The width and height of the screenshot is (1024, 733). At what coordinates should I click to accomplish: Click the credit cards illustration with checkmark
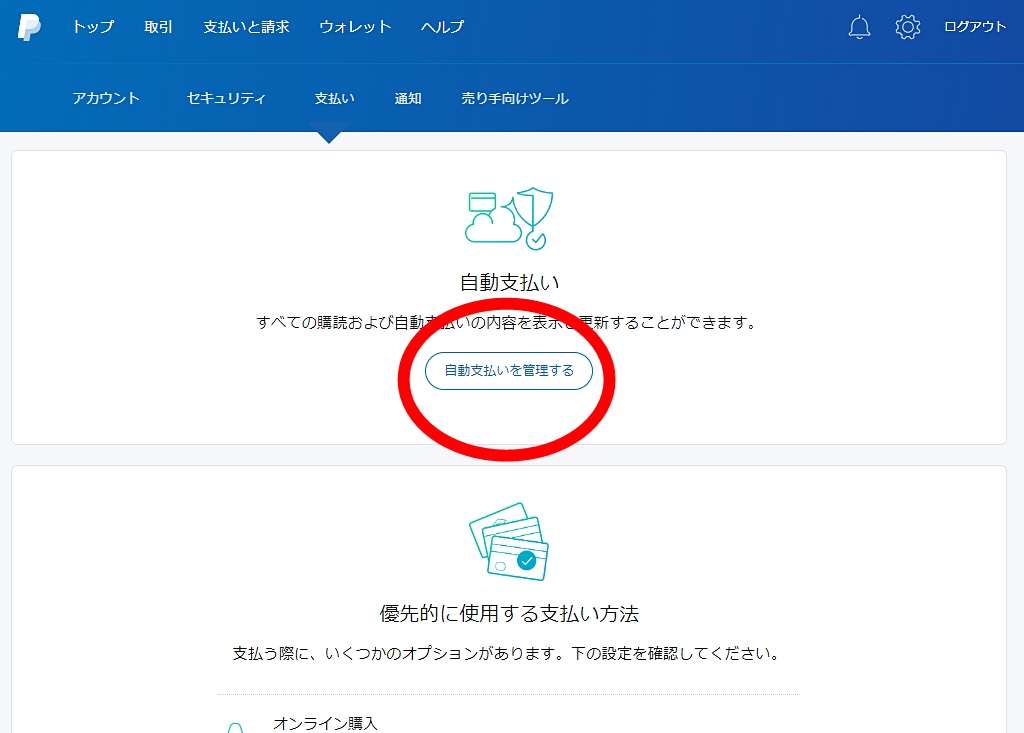509,541
